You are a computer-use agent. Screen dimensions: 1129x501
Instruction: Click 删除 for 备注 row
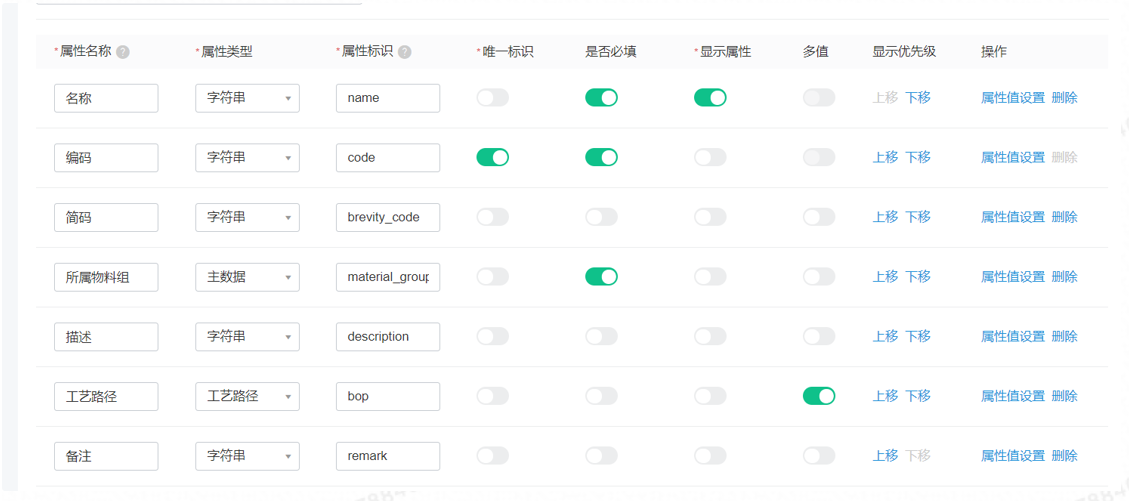click(x=1064, y=456)
